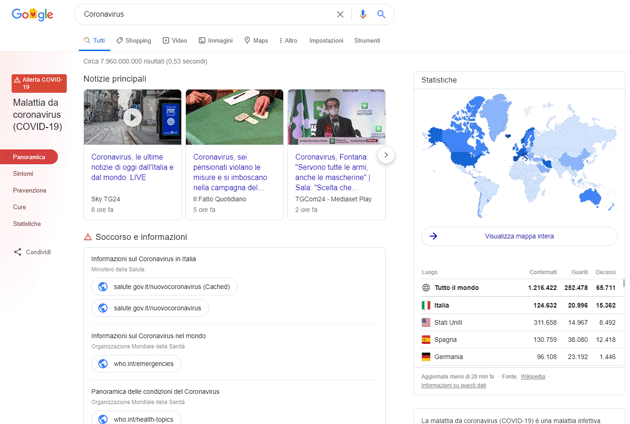Clear the search box with the X icon

(x=340, y=14)
